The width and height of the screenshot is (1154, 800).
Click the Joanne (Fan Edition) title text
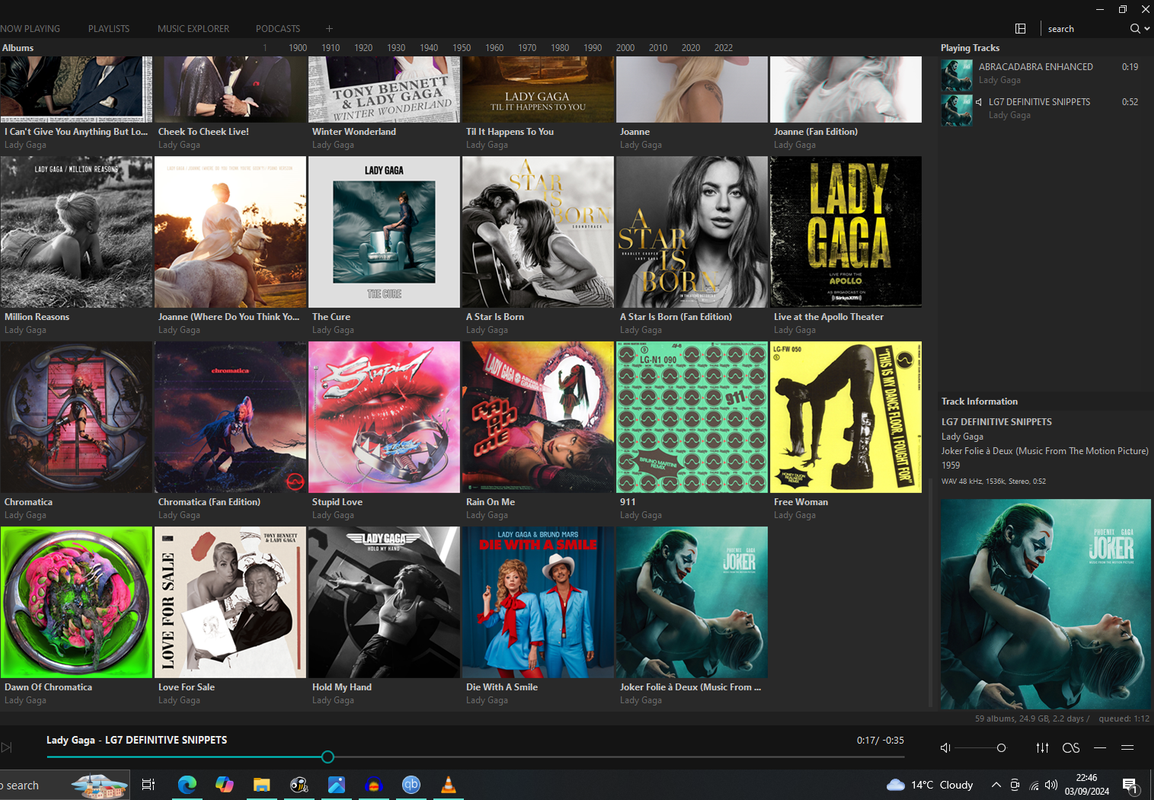tap(815, 132)
